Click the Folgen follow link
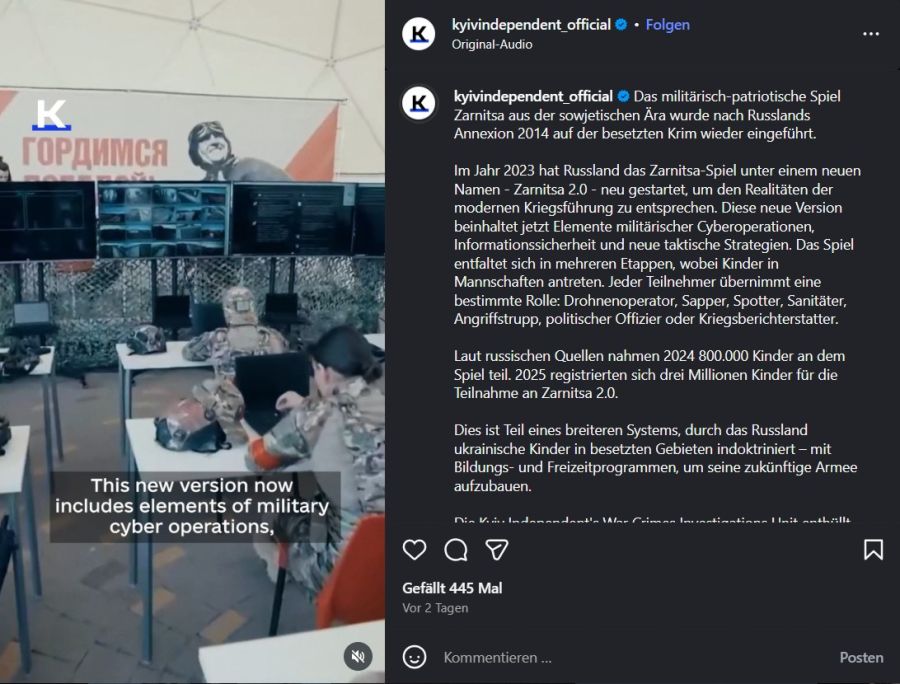Image resolution: width=900 pixels, height=684 pixels. (668, 25)
